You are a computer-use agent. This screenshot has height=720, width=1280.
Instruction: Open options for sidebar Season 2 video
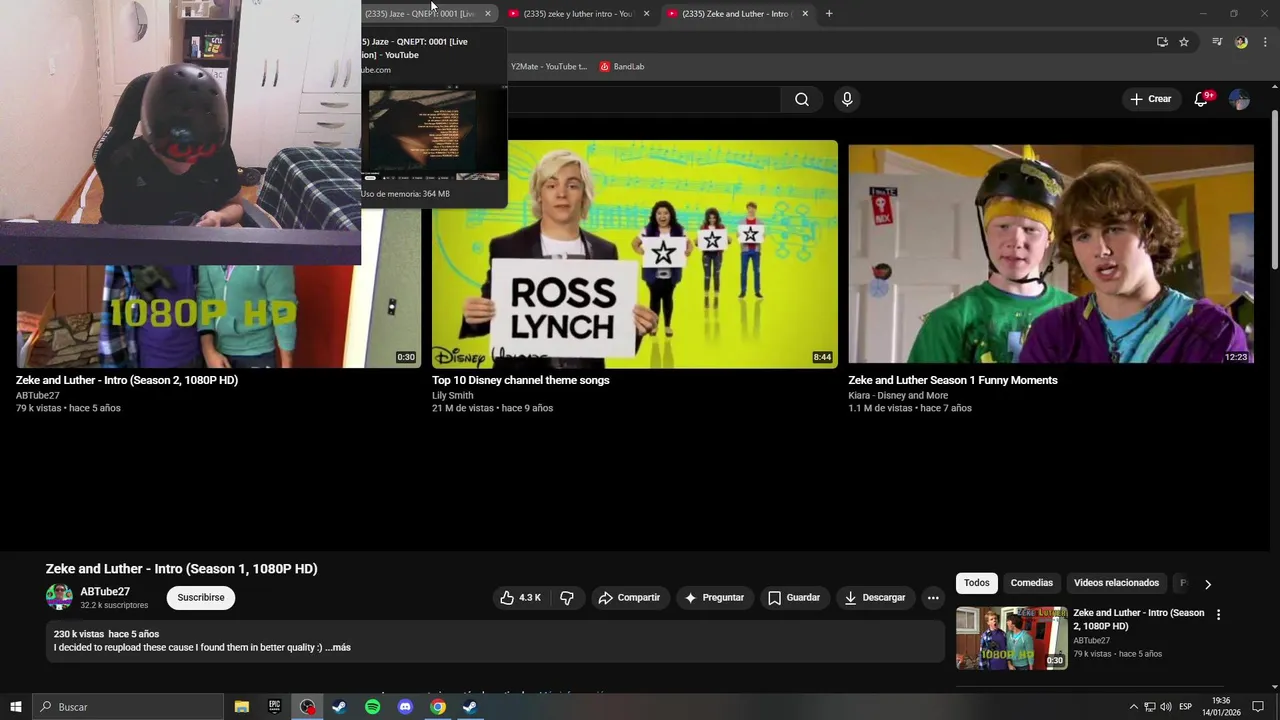1218,614
